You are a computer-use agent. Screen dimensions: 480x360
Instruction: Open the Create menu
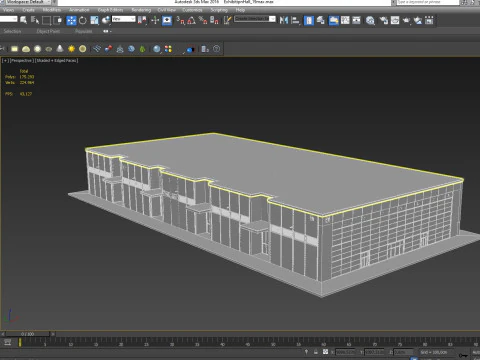coord(28,10)
